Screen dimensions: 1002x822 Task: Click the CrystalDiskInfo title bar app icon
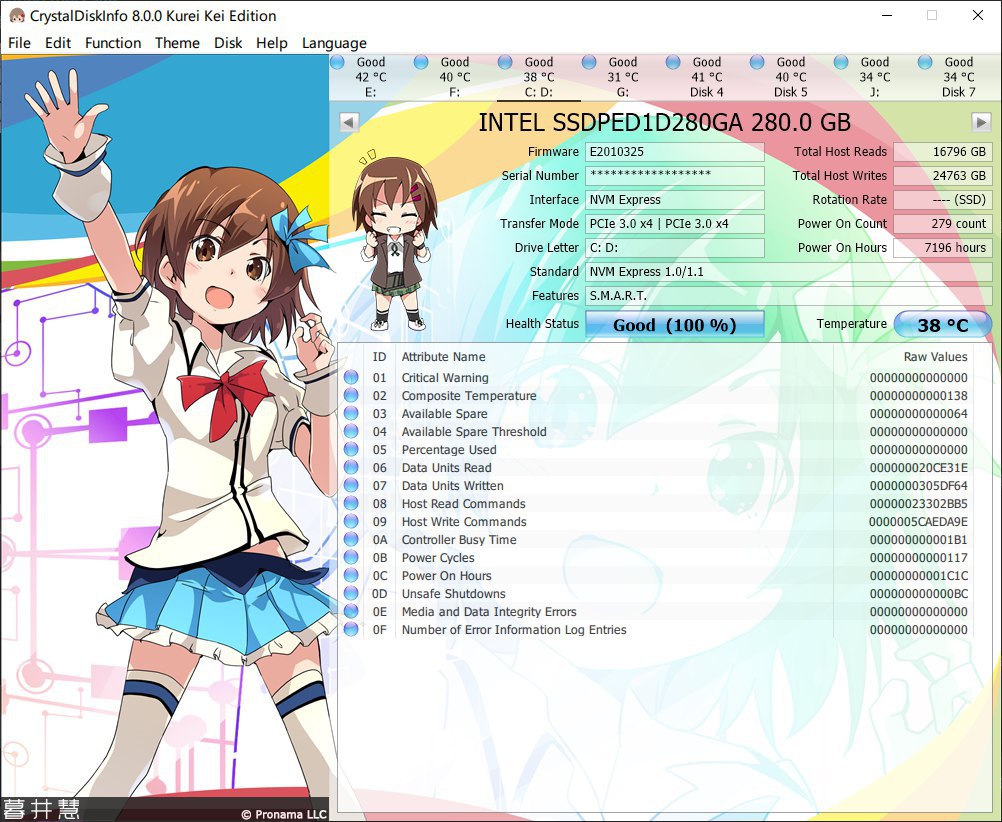pyautogui.click(x=16, y=15)
